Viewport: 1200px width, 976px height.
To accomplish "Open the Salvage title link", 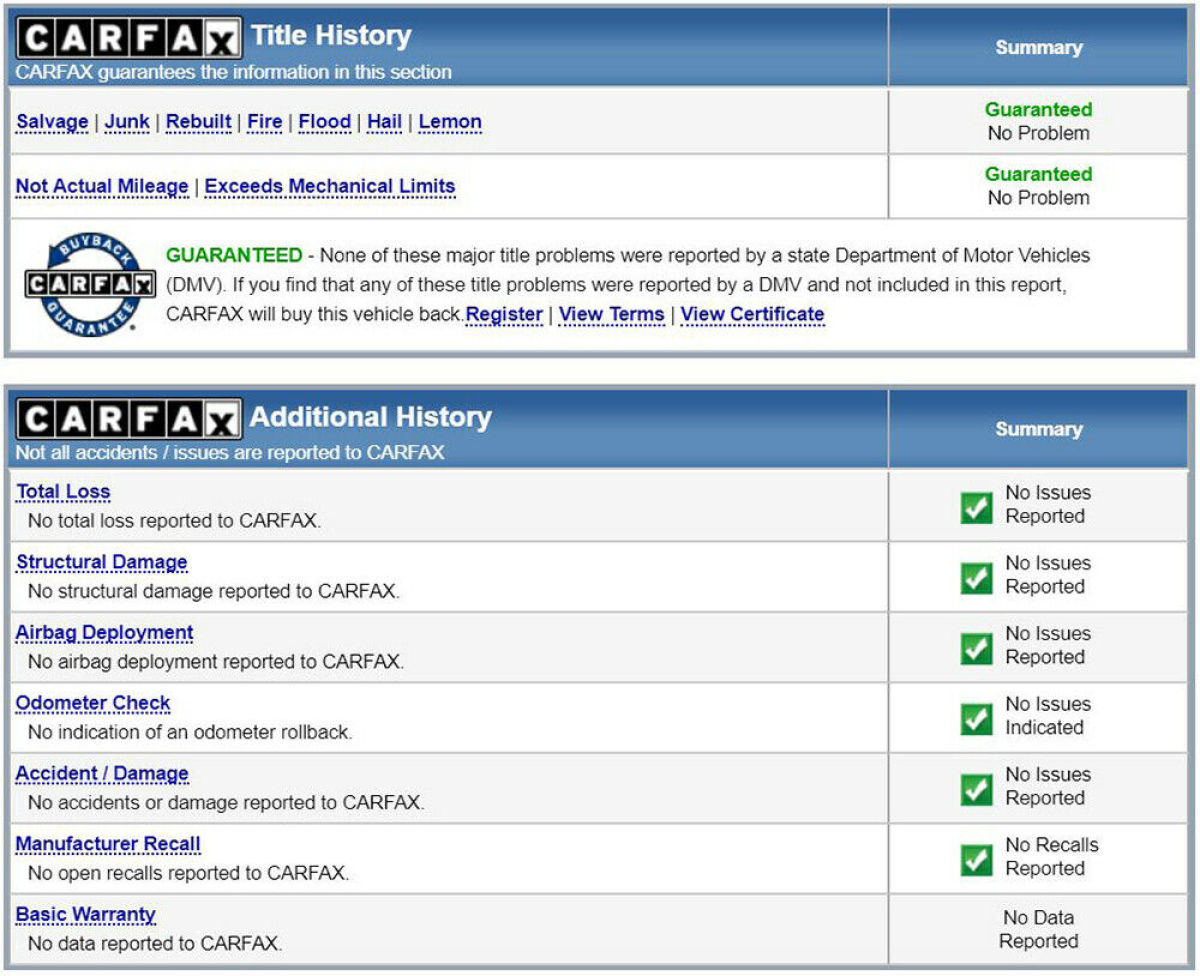I will [52, 122].
